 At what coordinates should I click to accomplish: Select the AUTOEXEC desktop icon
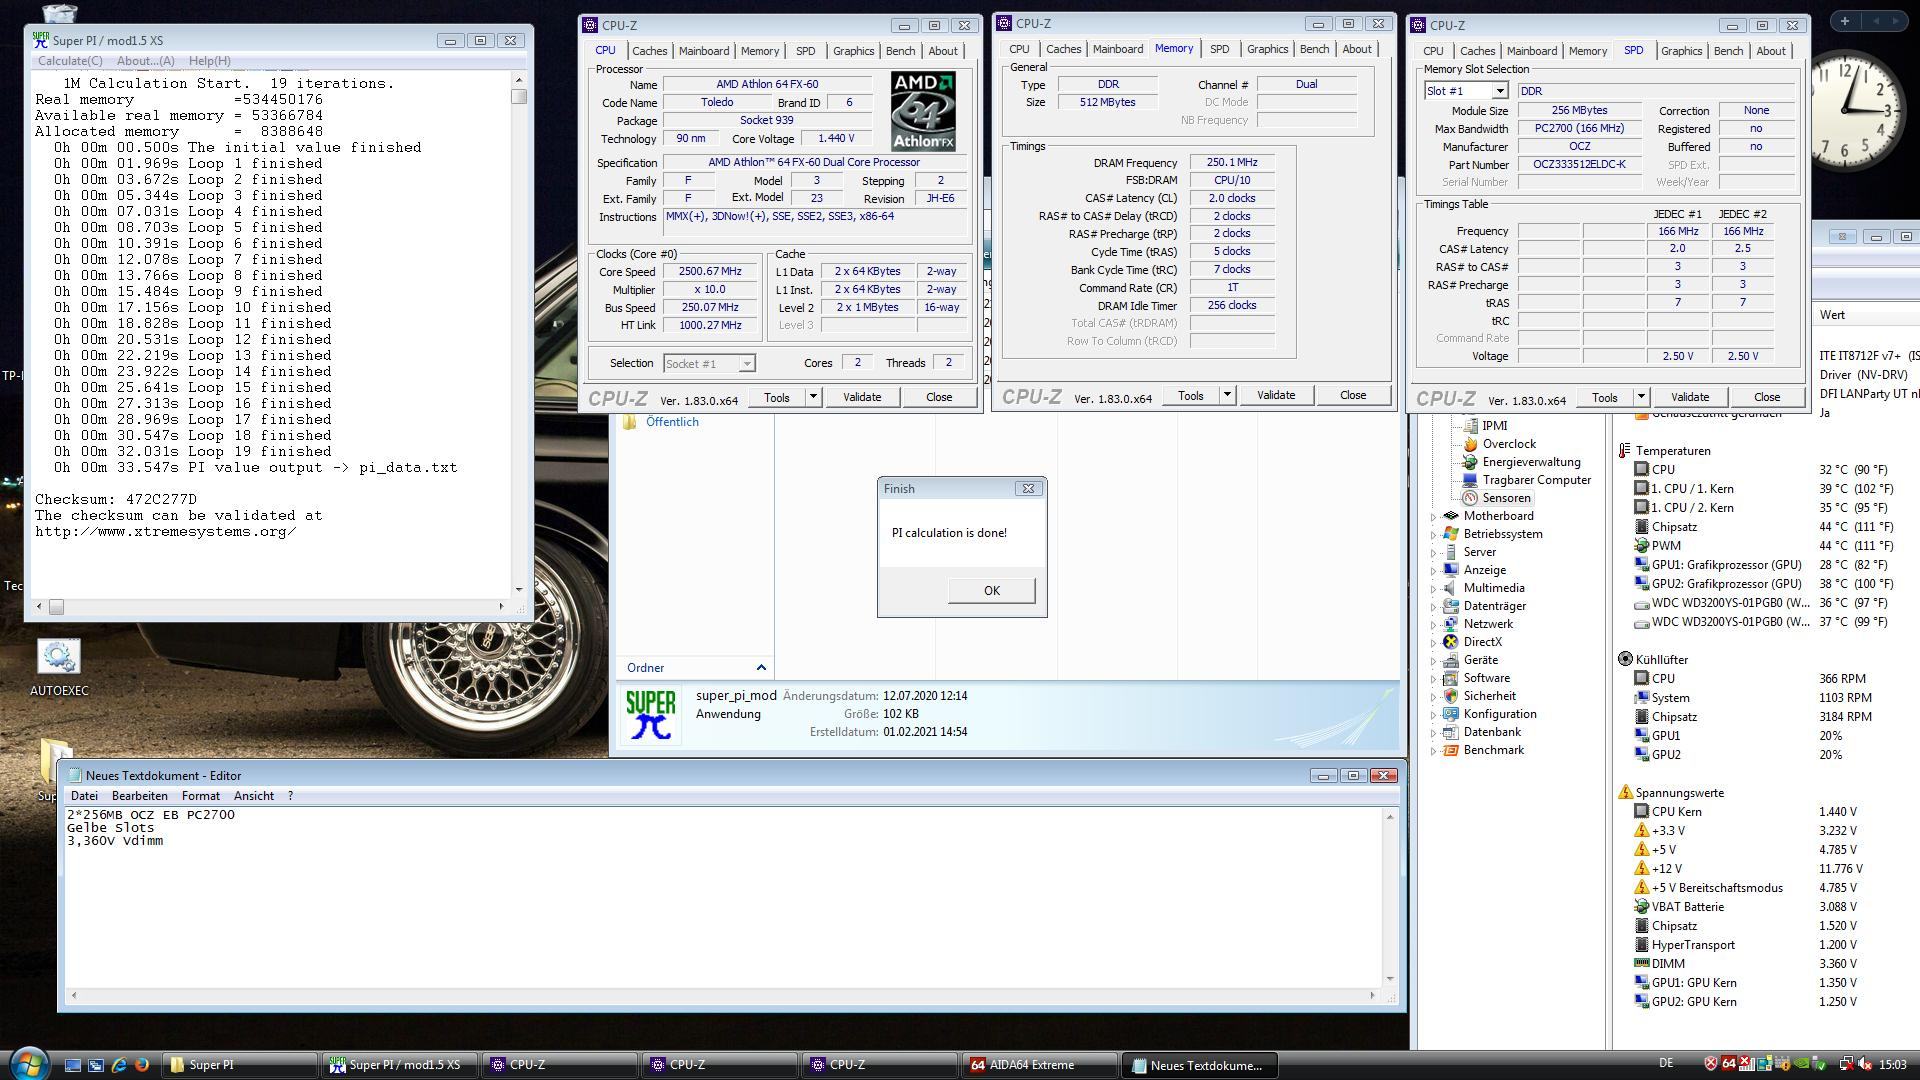click(59, 667)
